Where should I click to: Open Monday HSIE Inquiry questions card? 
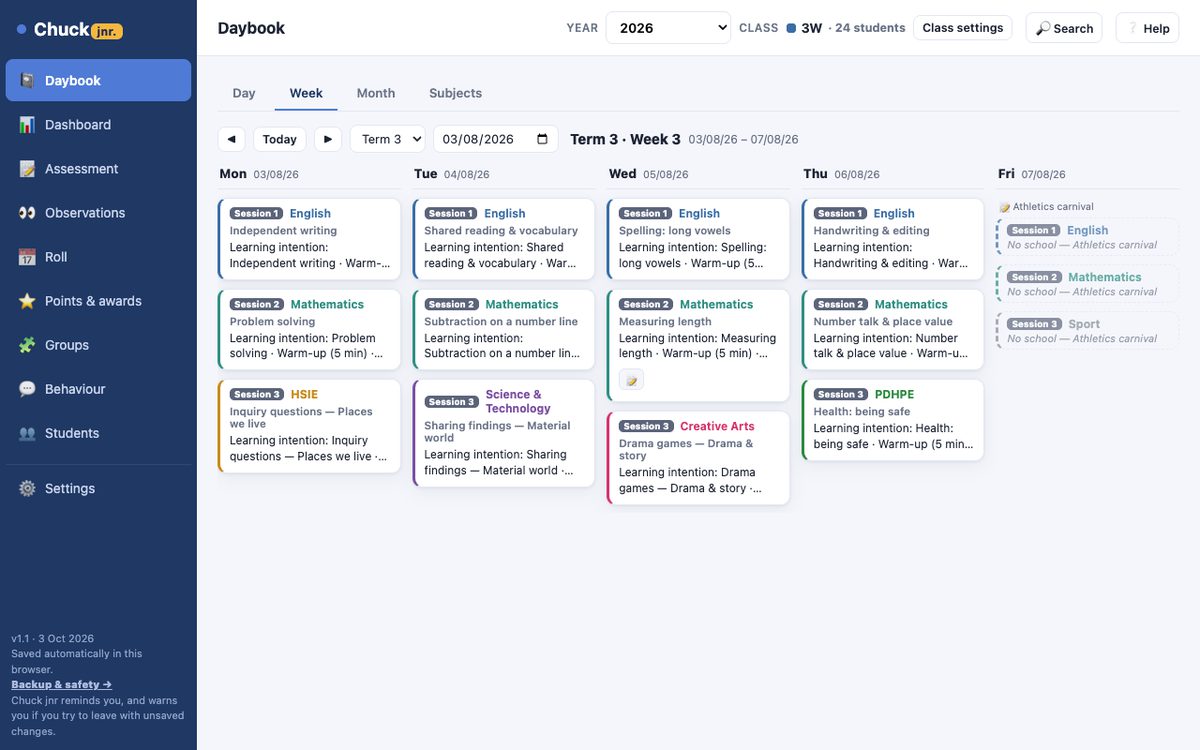pos(309,426)
